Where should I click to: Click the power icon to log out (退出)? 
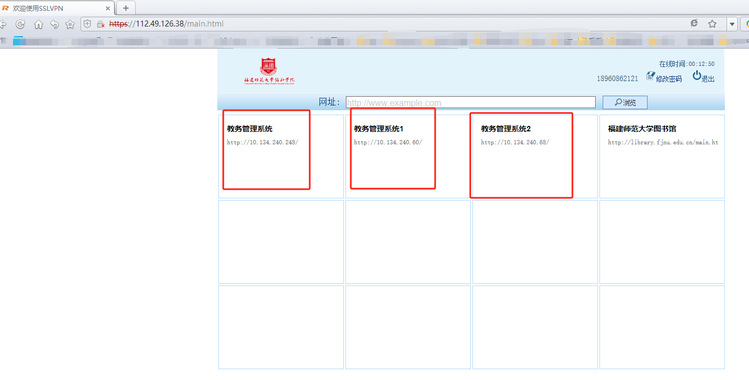click(x=697, y=75)
